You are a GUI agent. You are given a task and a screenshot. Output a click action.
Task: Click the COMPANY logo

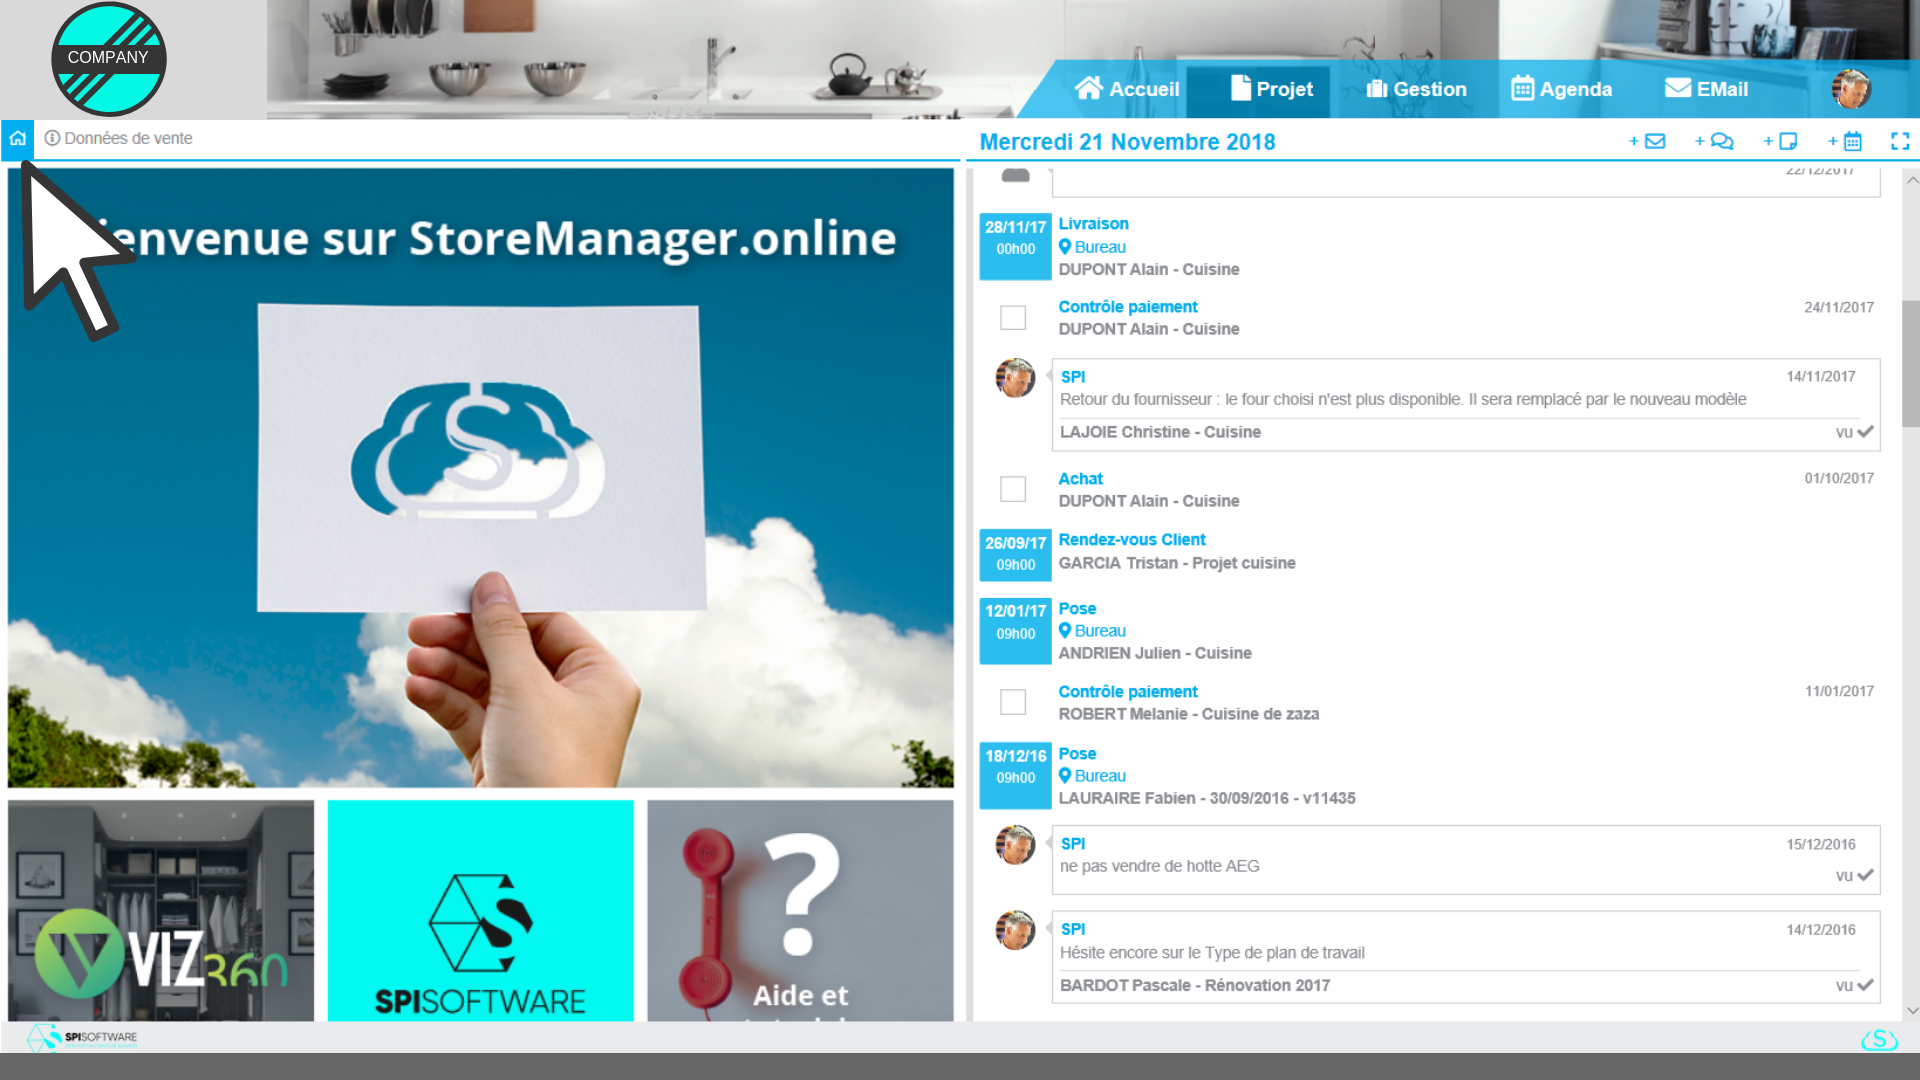pos(108,59)
